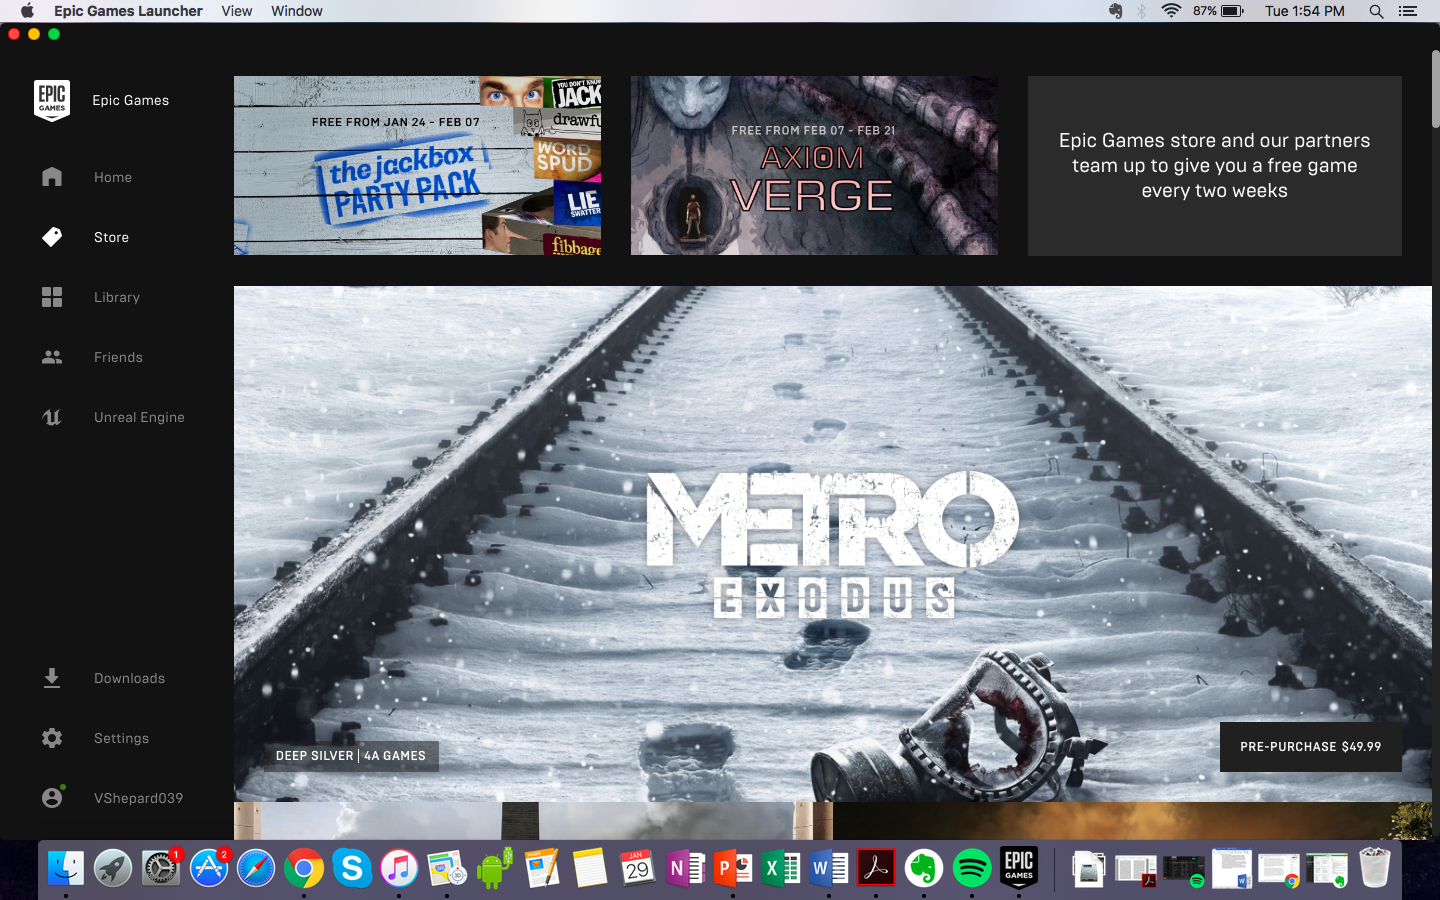Image resolution: width=1440 pixels, height=900 pixels.
Task: Open the Jackbox Party Pack free game
Action: point(417,166)
